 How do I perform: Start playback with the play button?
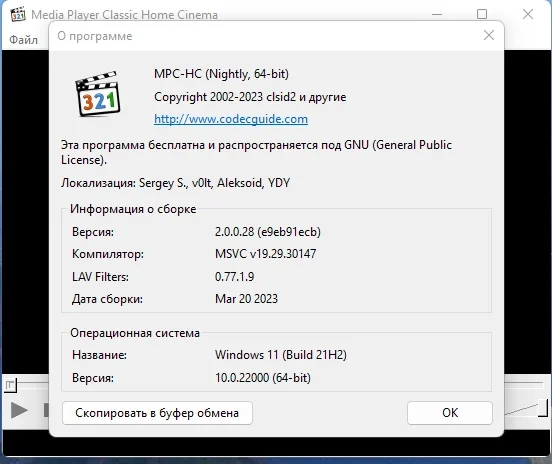19,410
